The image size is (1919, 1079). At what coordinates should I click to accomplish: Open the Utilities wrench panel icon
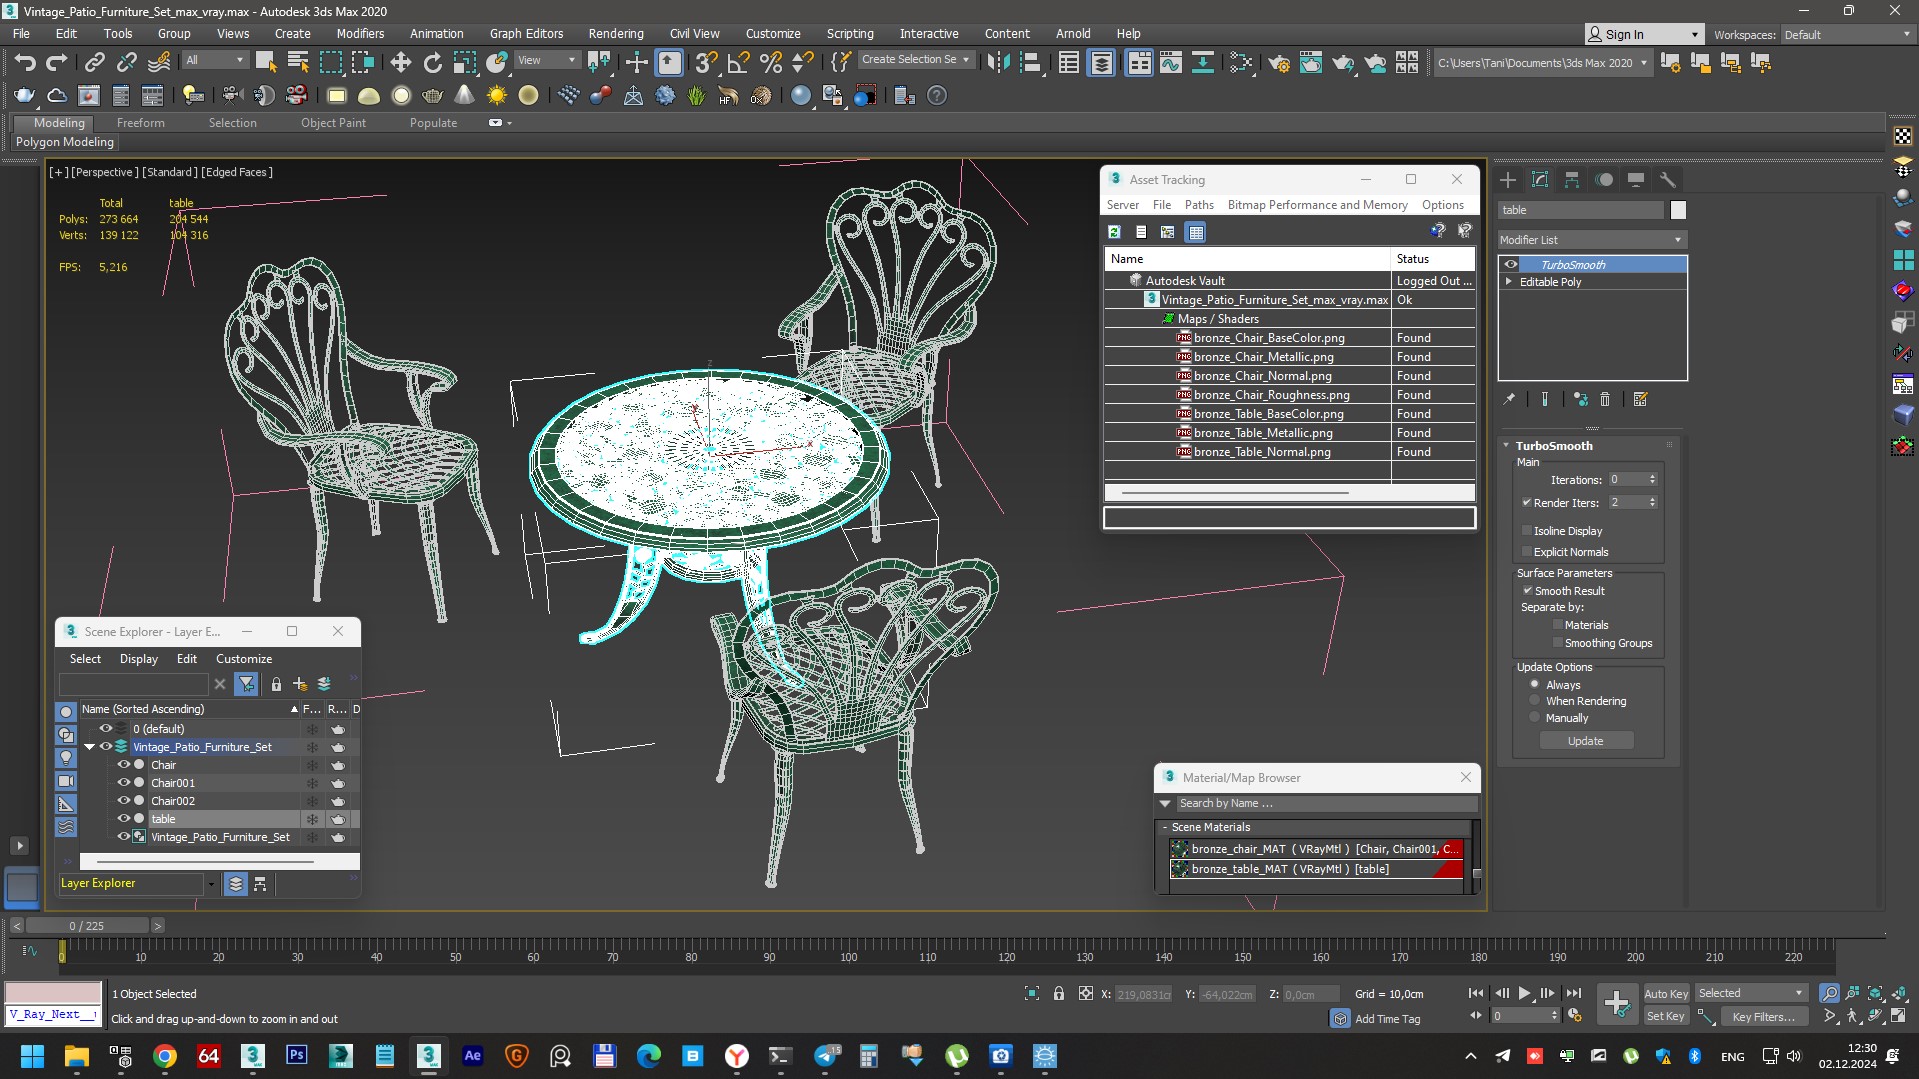point(1668,180)
